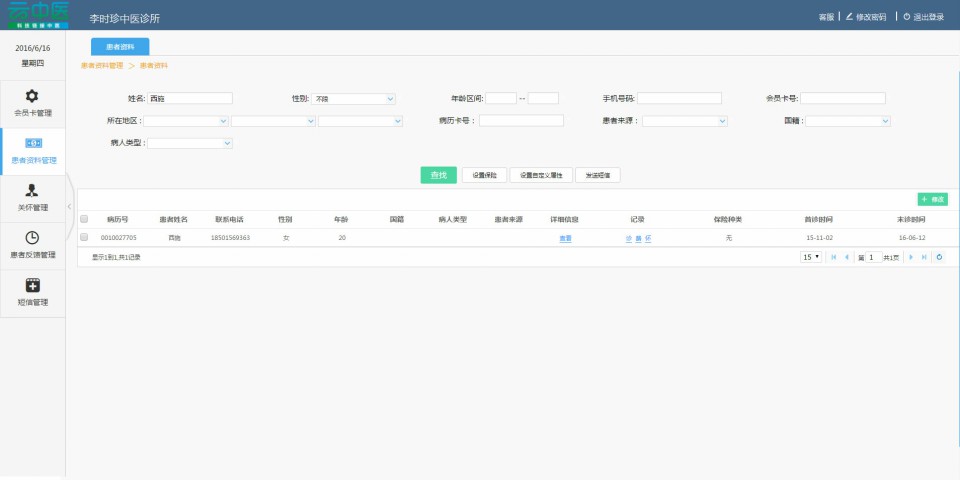Open the 病人类型 dropdown
Screen dimensions: 960x480
pyautogui.click(x=190, y=143)
